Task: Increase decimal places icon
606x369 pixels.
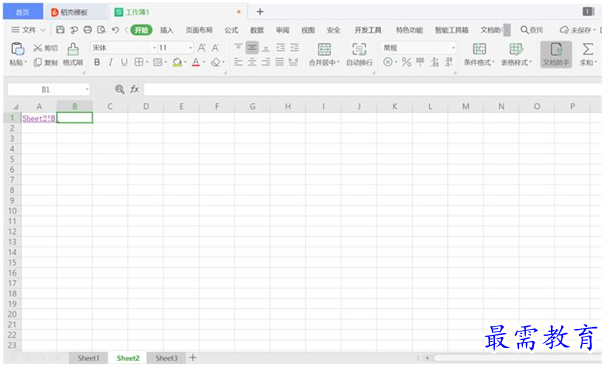Action: 435,62
